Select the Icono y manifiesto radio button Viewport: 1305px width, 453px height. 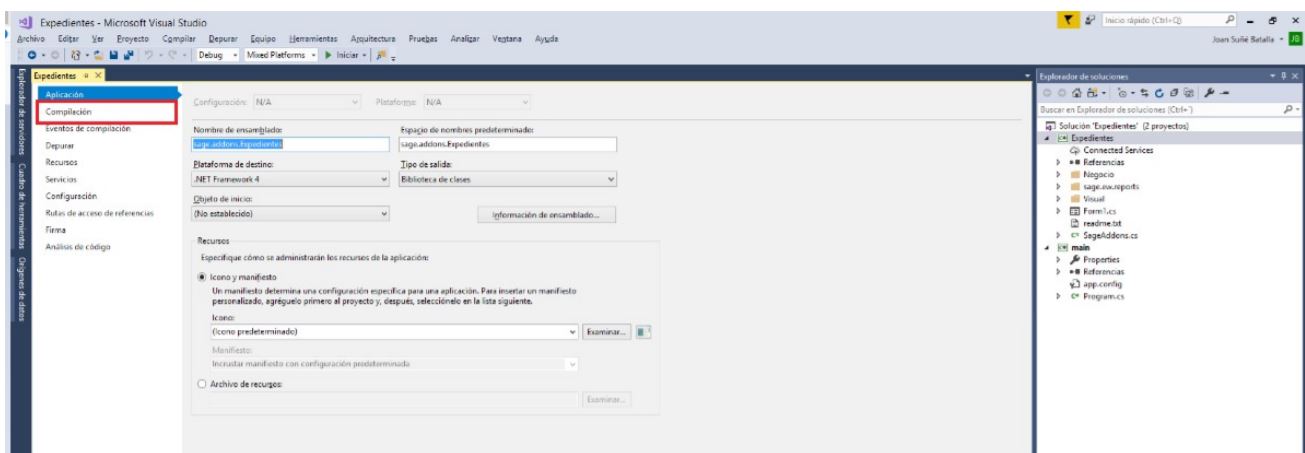point(200,276)
